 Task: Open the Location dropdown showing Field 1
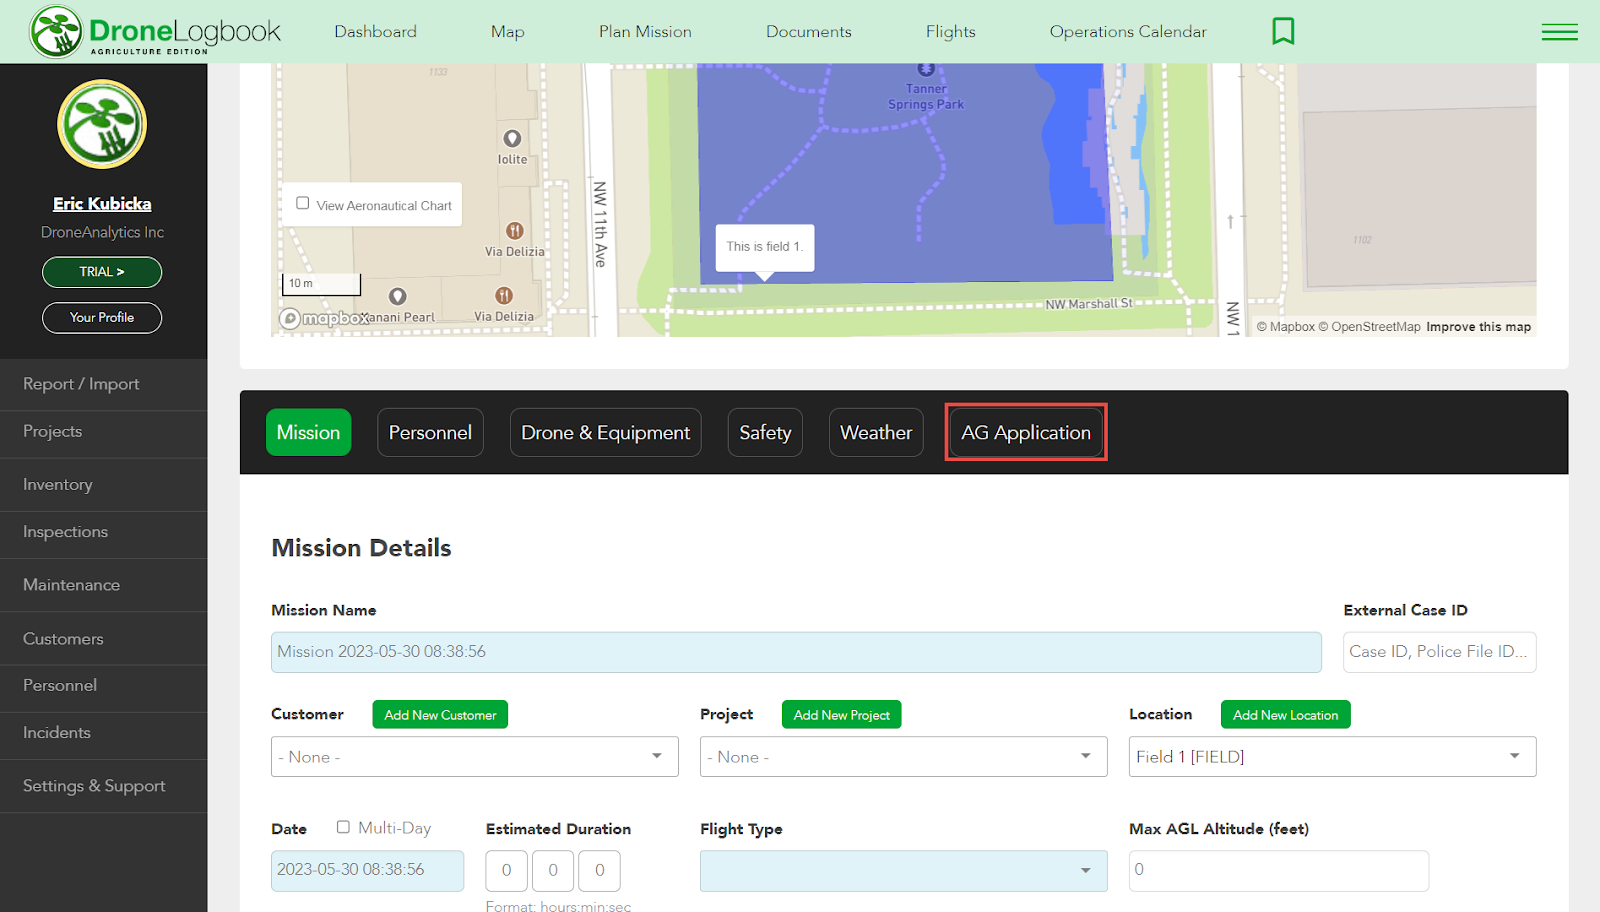pyautogui.click(x=1333, y=757)
